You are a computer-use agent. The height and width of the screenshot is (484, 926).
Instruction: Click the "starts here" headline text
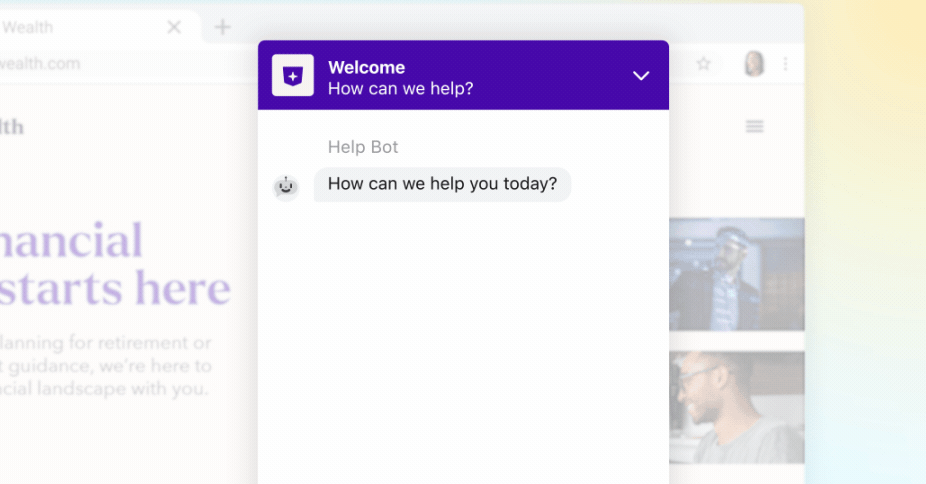point(115,288)
